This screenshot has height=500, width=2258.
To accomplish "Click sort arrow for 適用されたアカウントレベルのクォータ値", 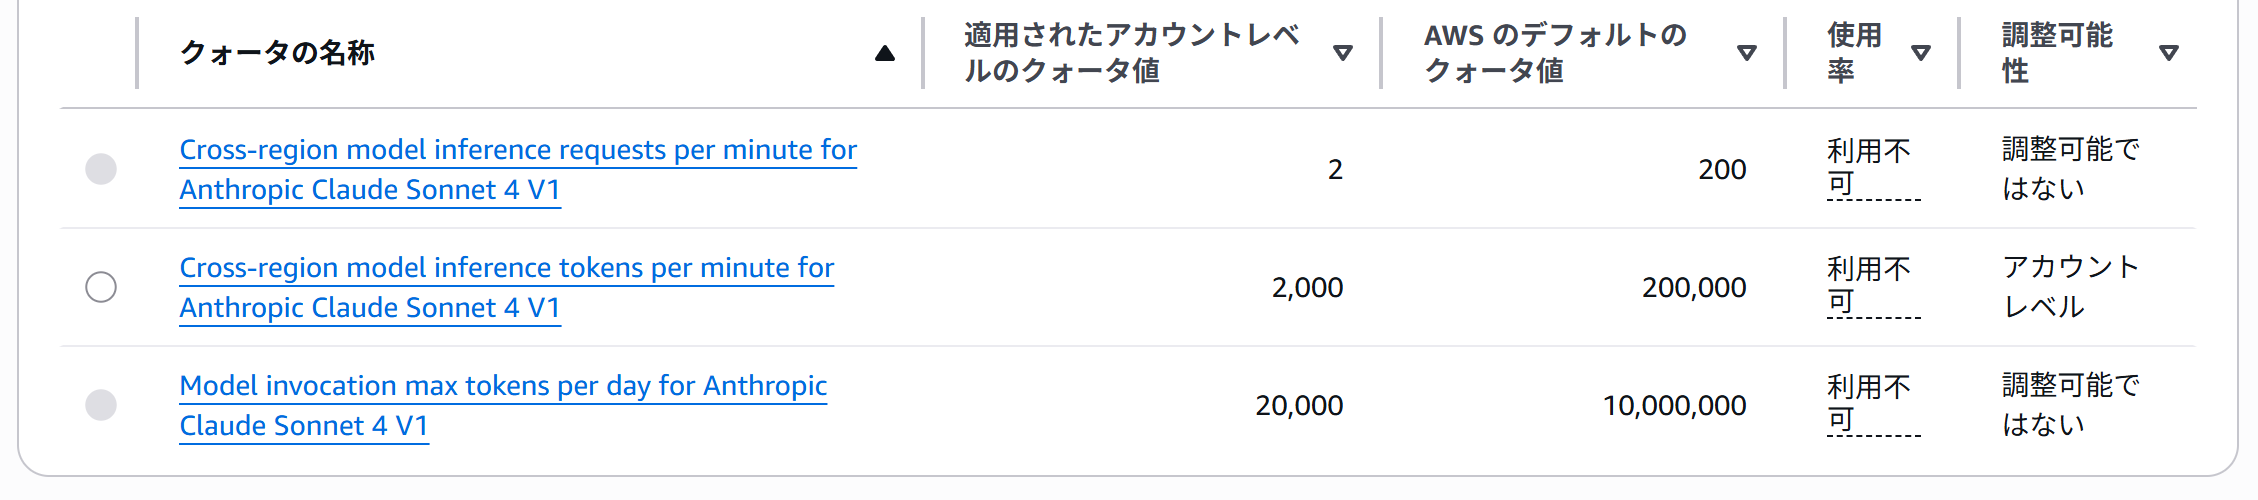I will pos(1343,53).
